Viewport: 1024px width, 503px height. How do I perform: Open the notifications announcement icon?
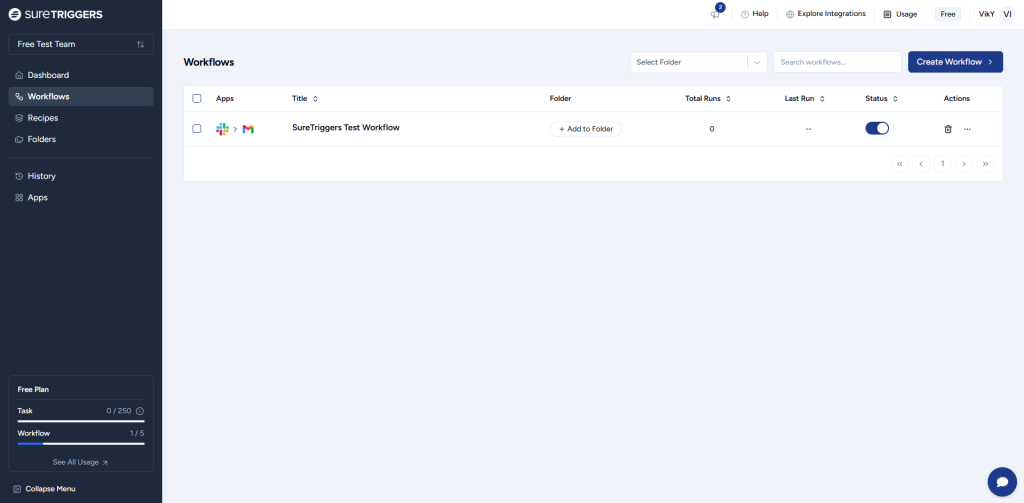coord(715,14)
